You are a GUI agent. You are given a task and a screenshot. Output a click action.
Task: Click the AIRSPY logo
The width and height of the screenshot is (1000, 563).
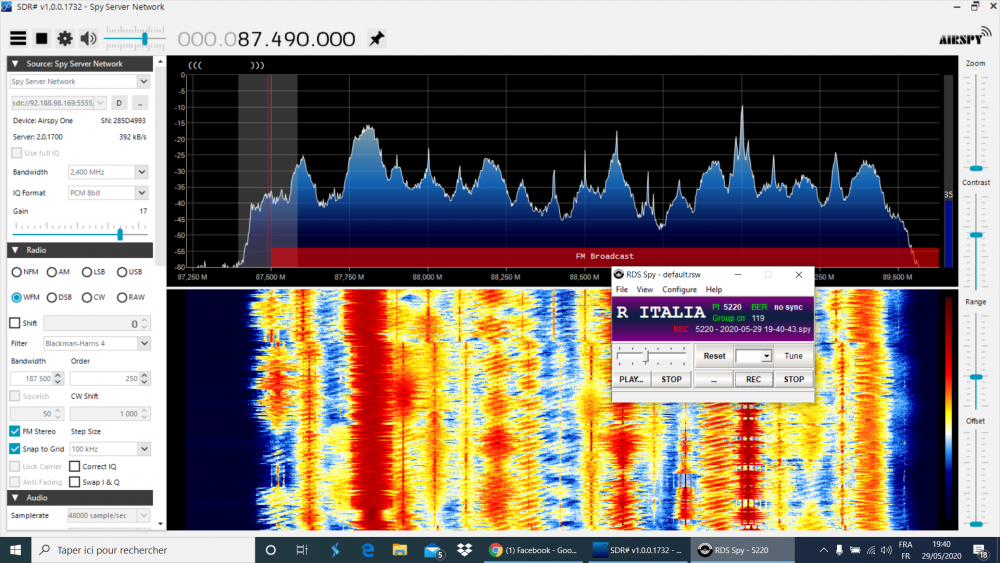[964, 37]
